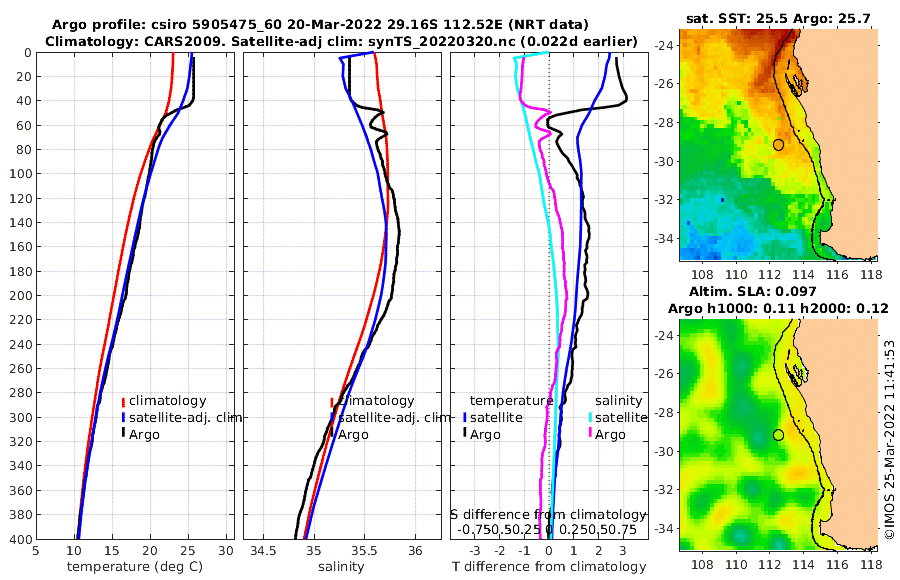The width and height of the screenshot is (900, 580).
Task: Click 'S difference from climatology' label
Action: coord(549,515)
